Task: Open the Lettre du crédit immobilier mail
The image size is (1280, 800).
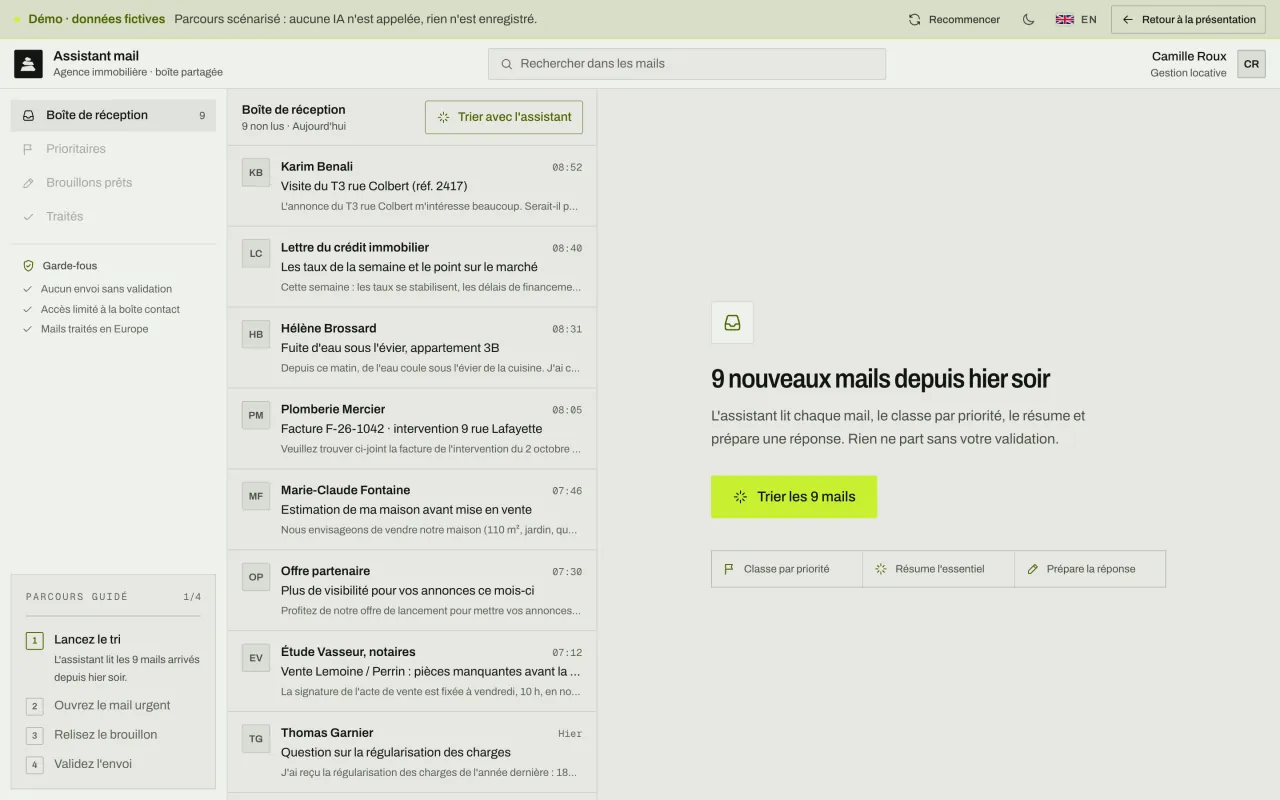Action: tap(412, 267)
